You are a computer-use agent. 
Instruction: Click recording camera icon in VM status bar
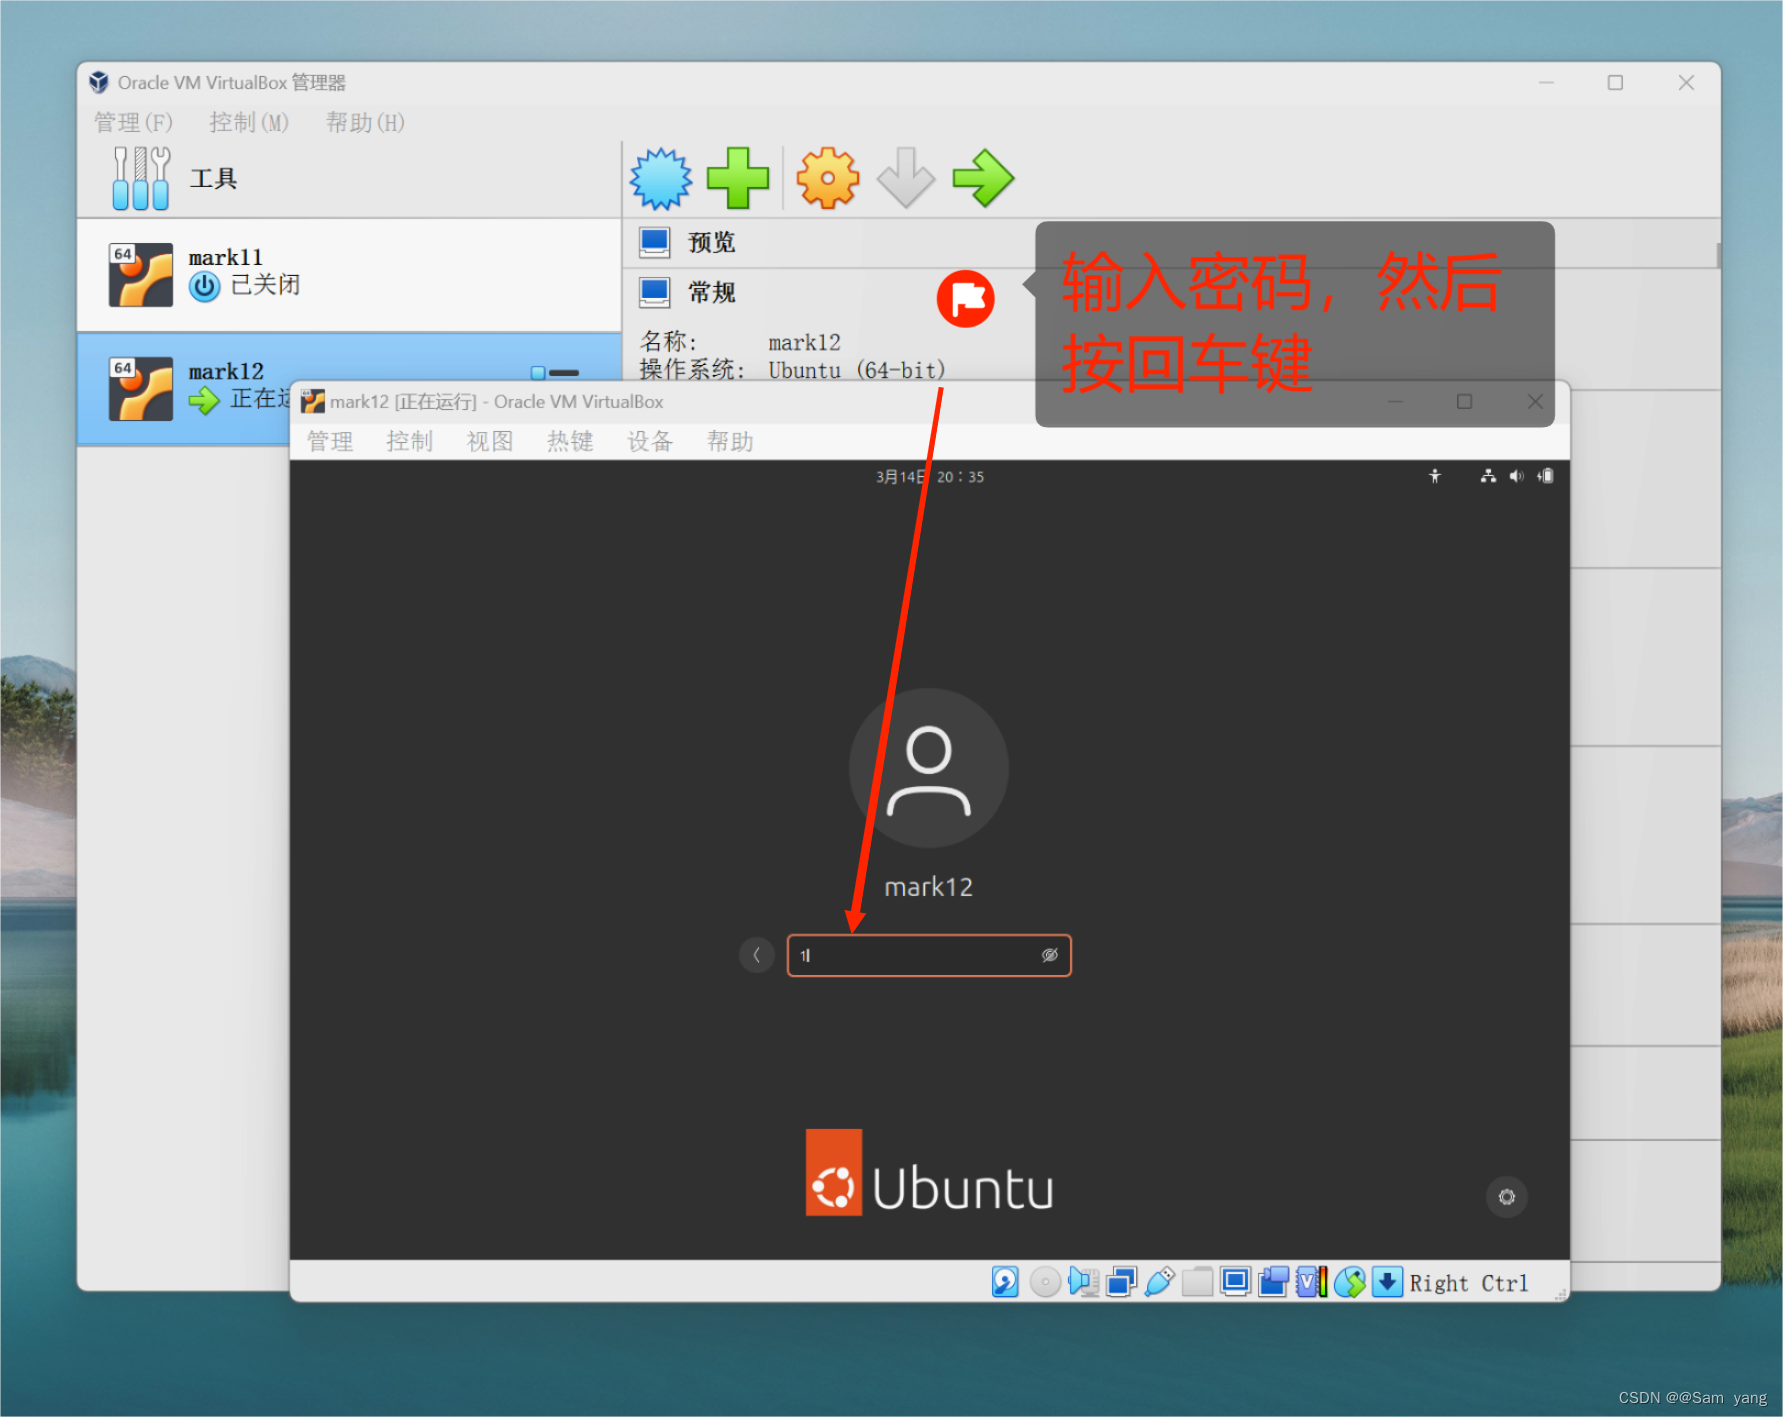[x=1273, y=1281]
